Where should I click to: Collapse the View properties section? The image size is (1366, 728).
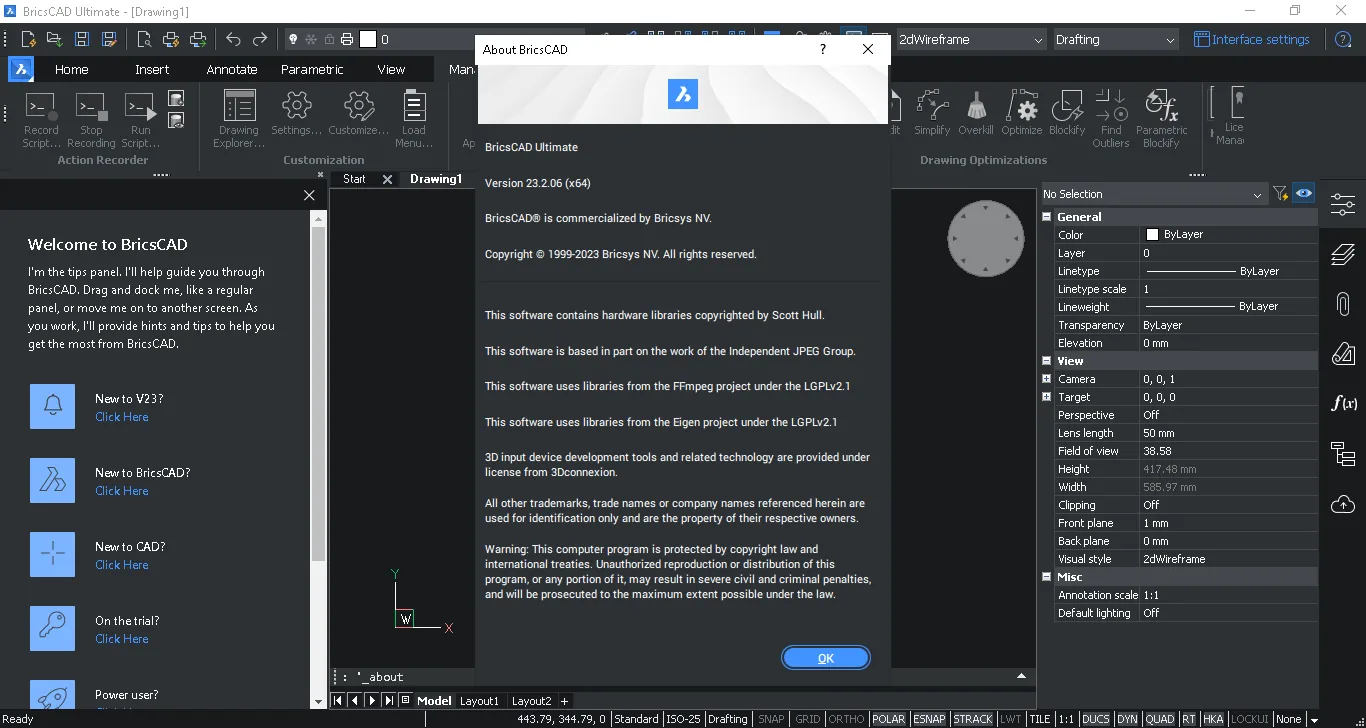(x=1047, y=361)
